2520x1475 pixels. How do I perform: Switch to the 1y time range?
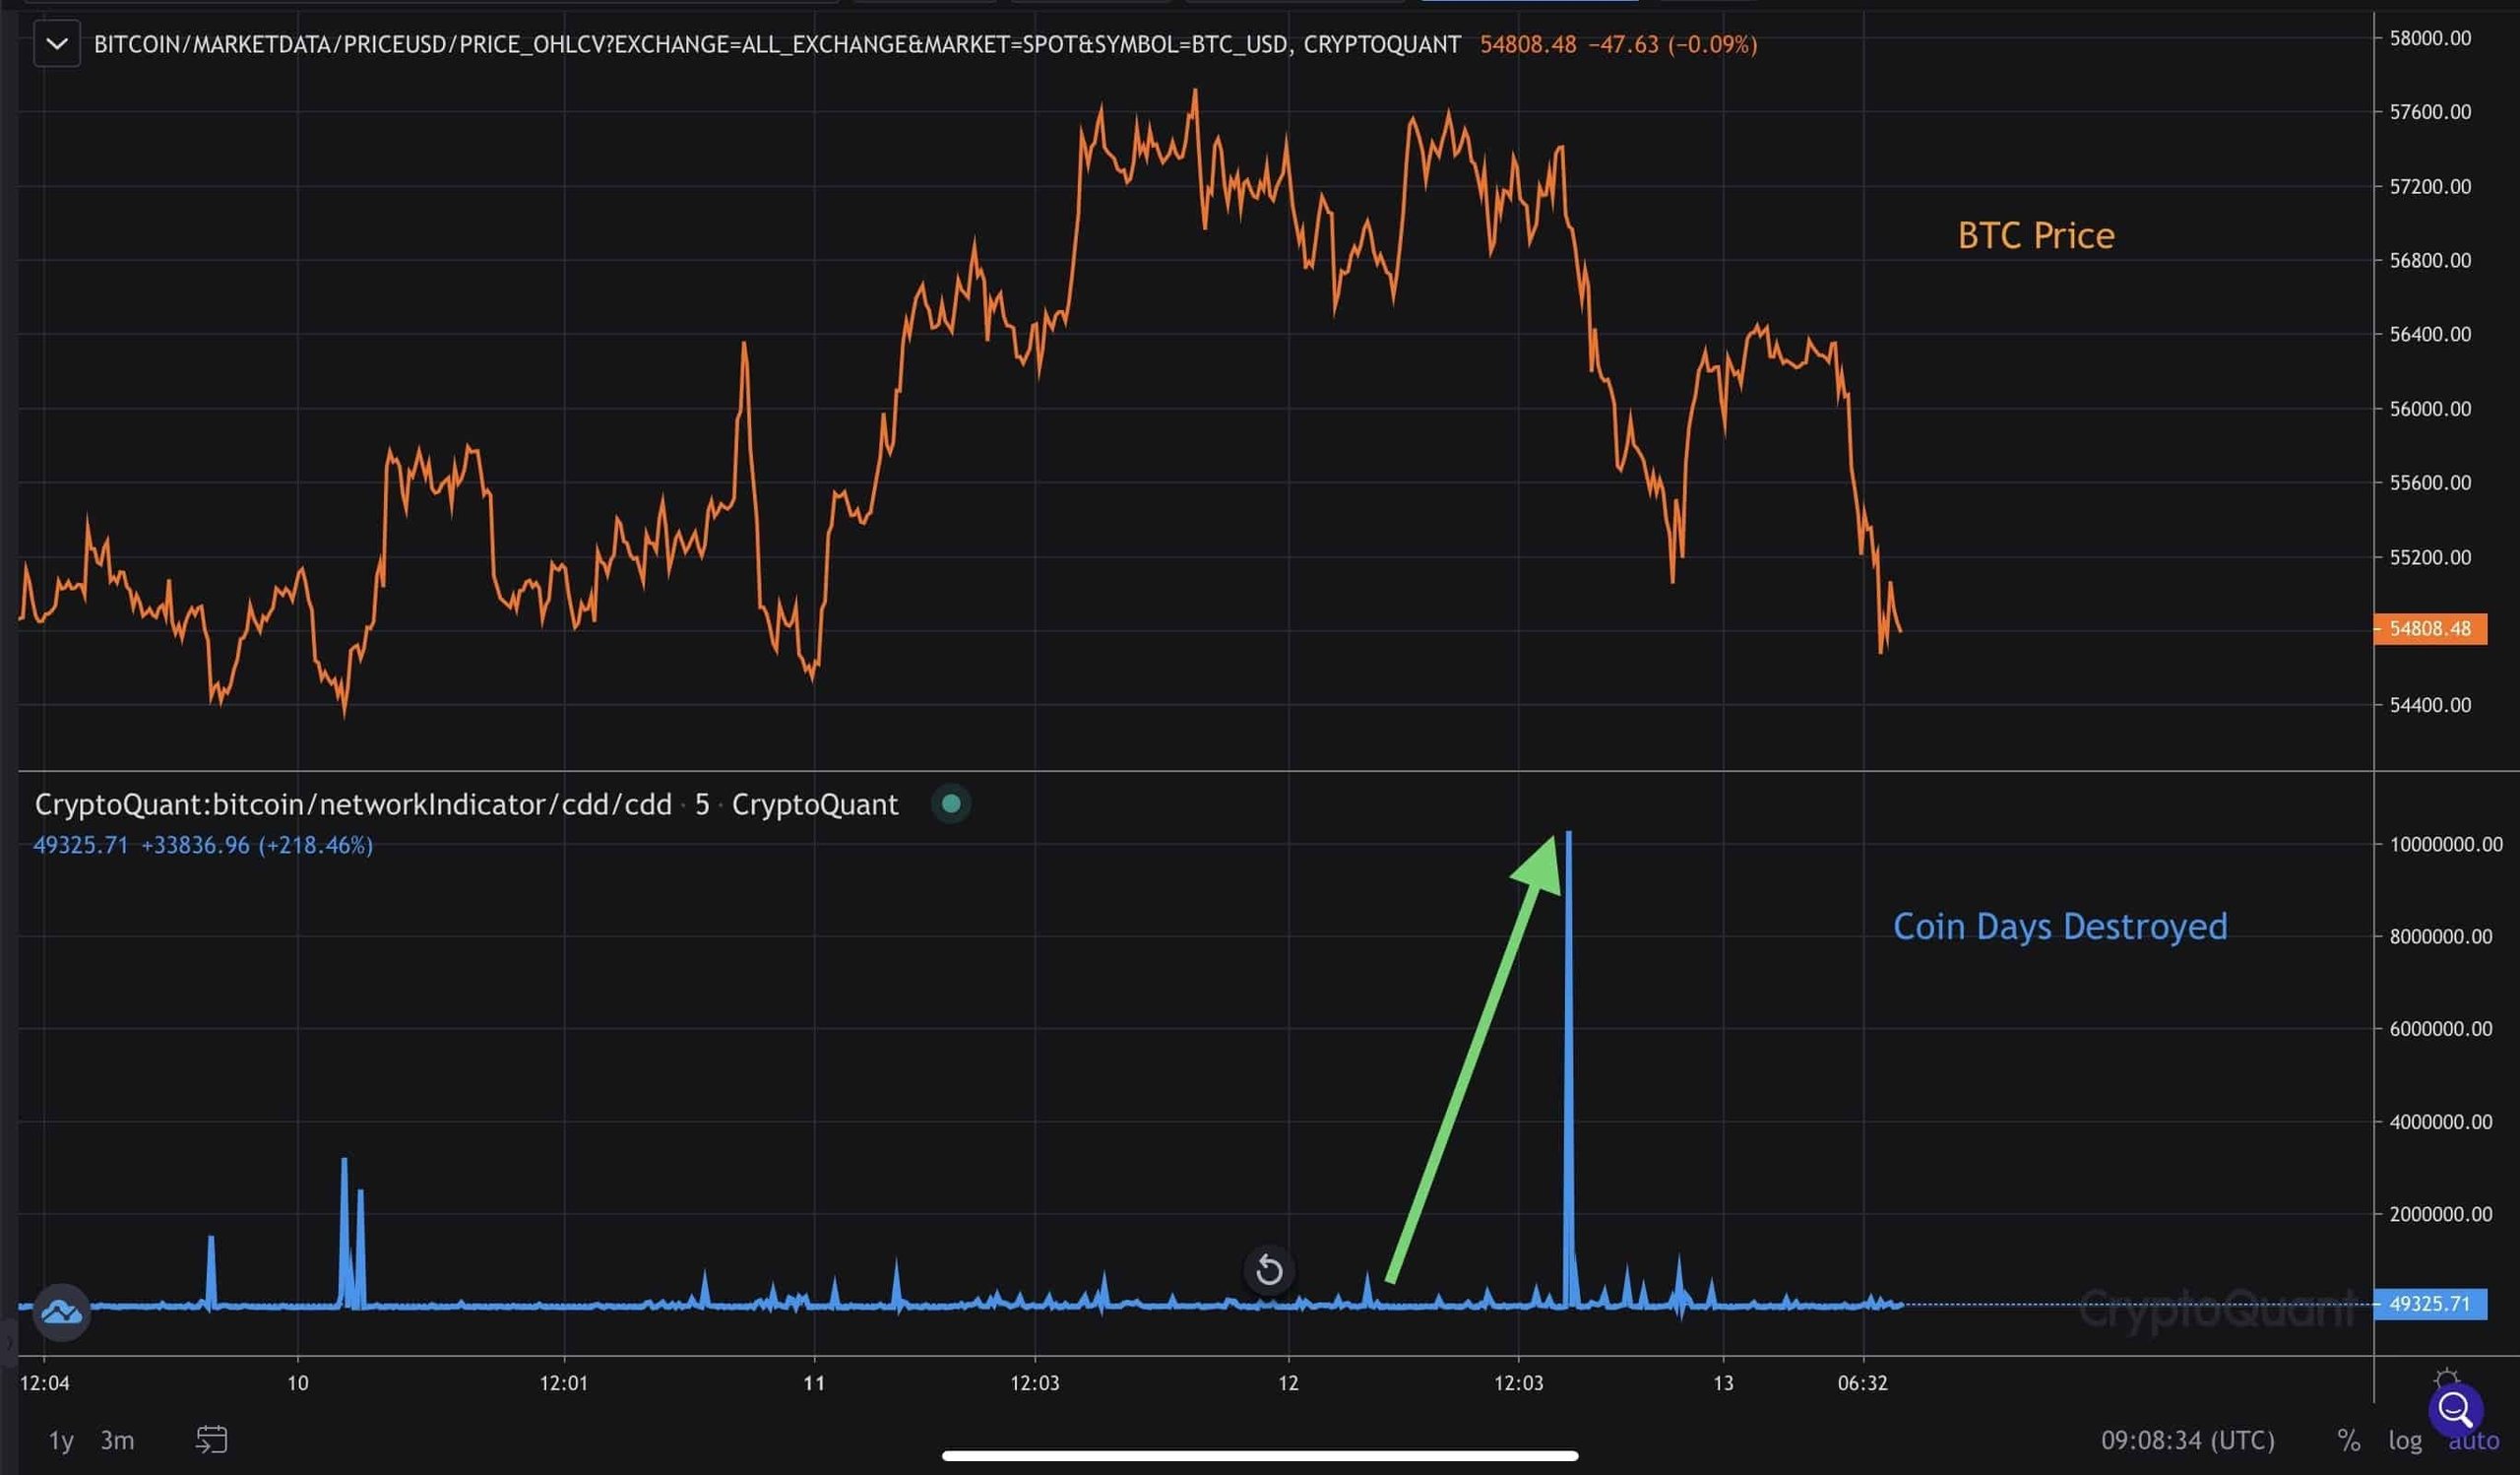pos(61,1440)
